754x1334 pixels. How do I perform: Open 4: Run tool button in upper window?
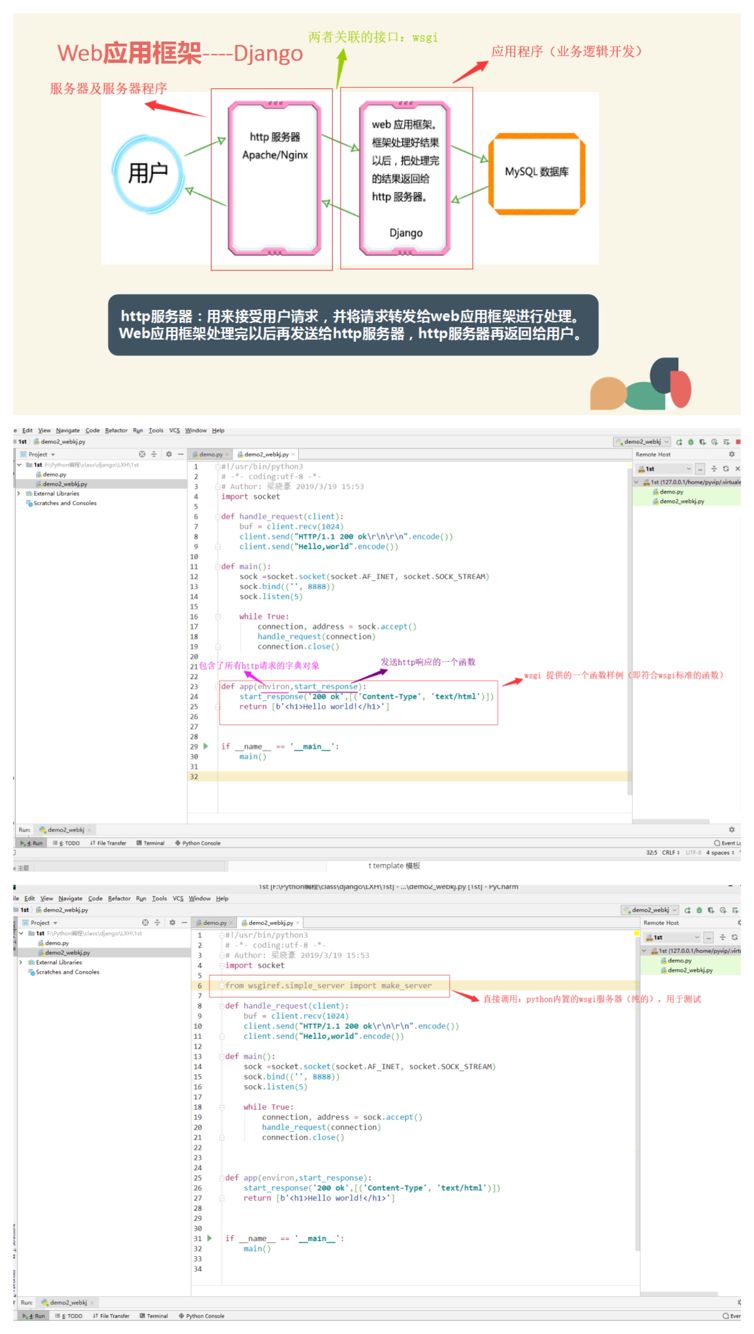point(32,843)
